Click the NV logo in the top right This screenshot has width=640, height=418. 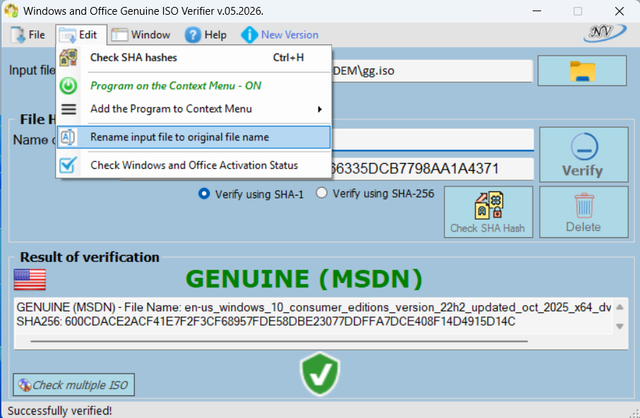[x=604, y=33]
